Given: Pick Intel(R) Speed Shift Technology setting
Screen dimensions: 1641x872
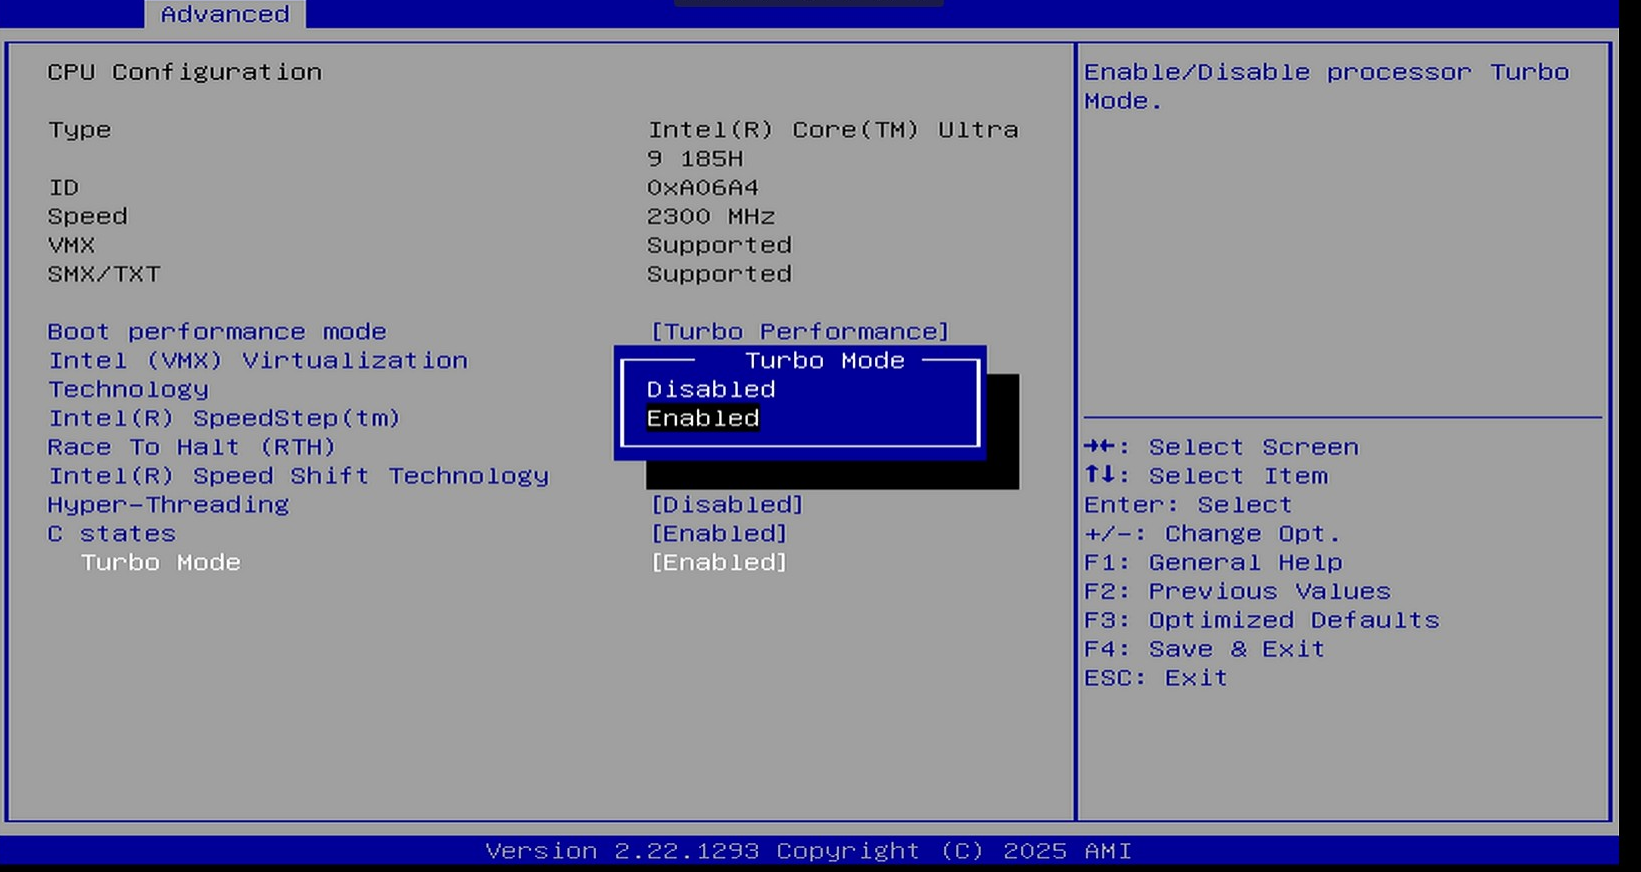Looking at the screenshot, I should coord(298,476).
